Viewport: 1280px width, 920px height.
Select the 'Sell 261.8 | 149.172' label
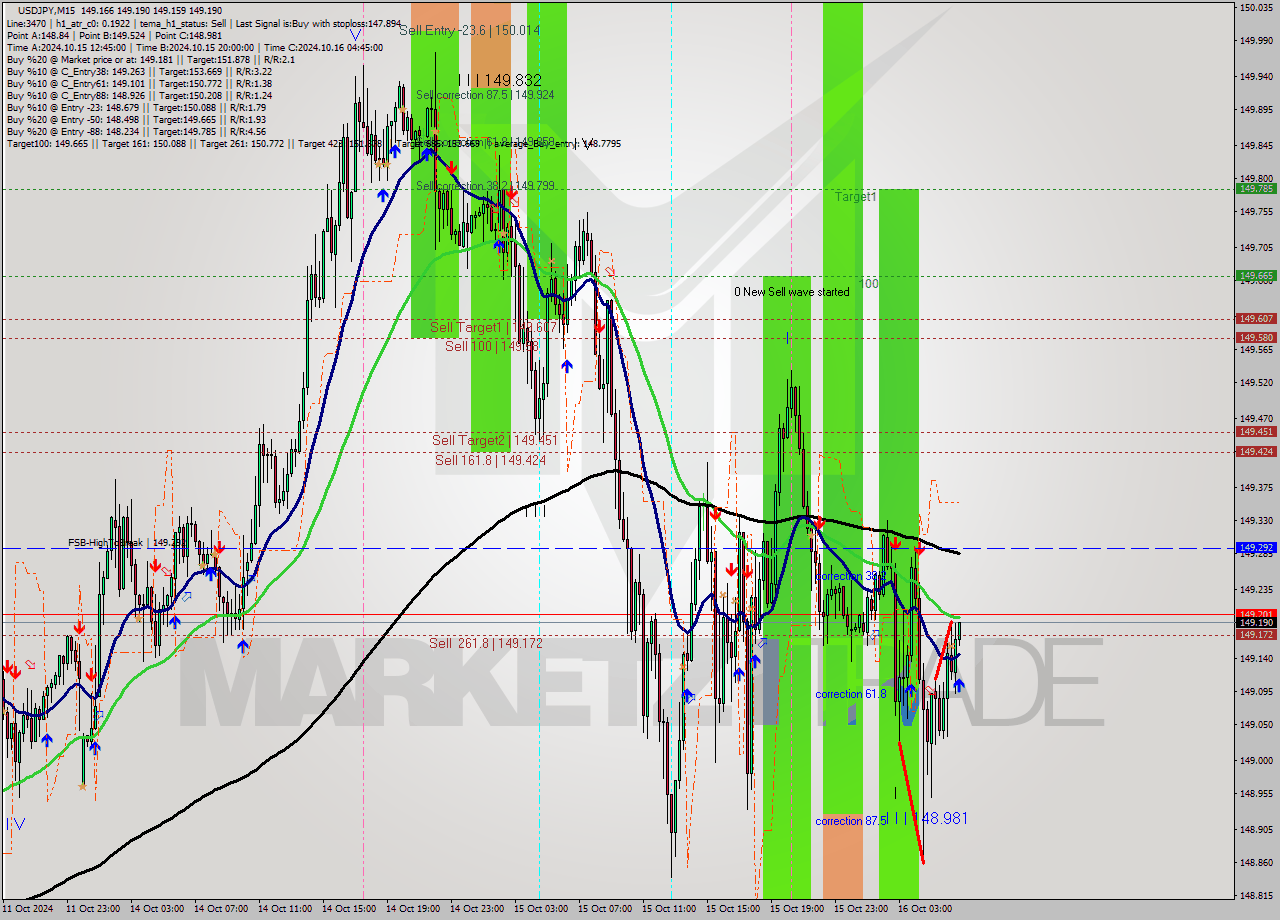coord(486,643)
